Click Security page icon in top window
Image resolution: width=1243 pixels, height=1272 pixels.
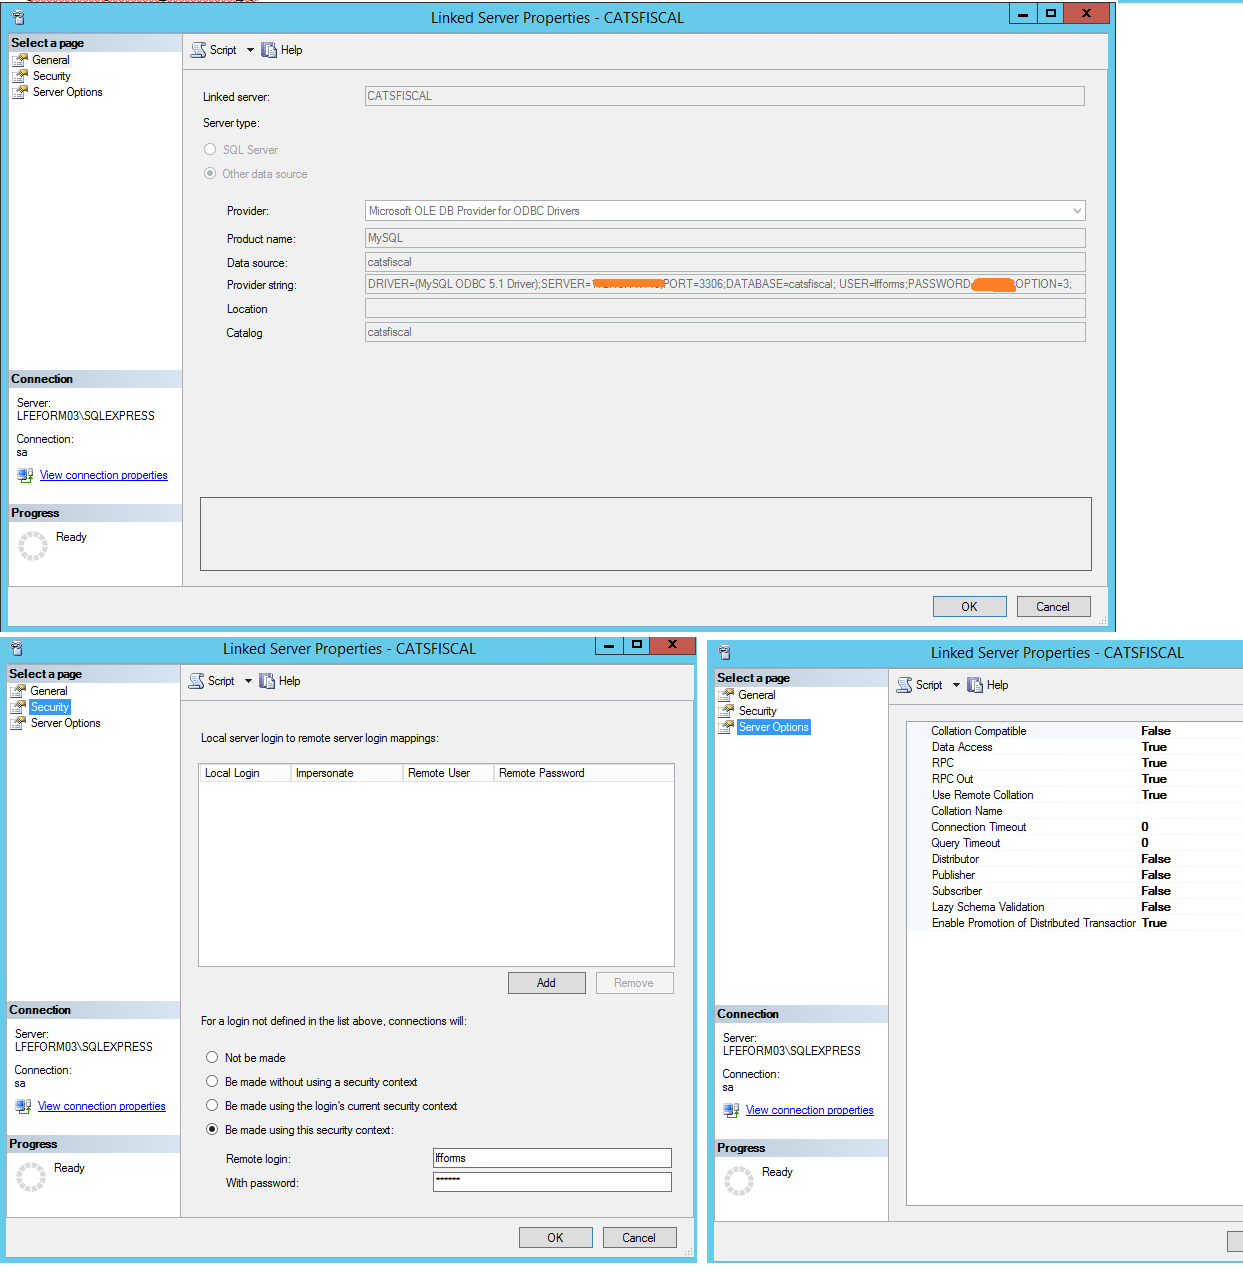20,76
